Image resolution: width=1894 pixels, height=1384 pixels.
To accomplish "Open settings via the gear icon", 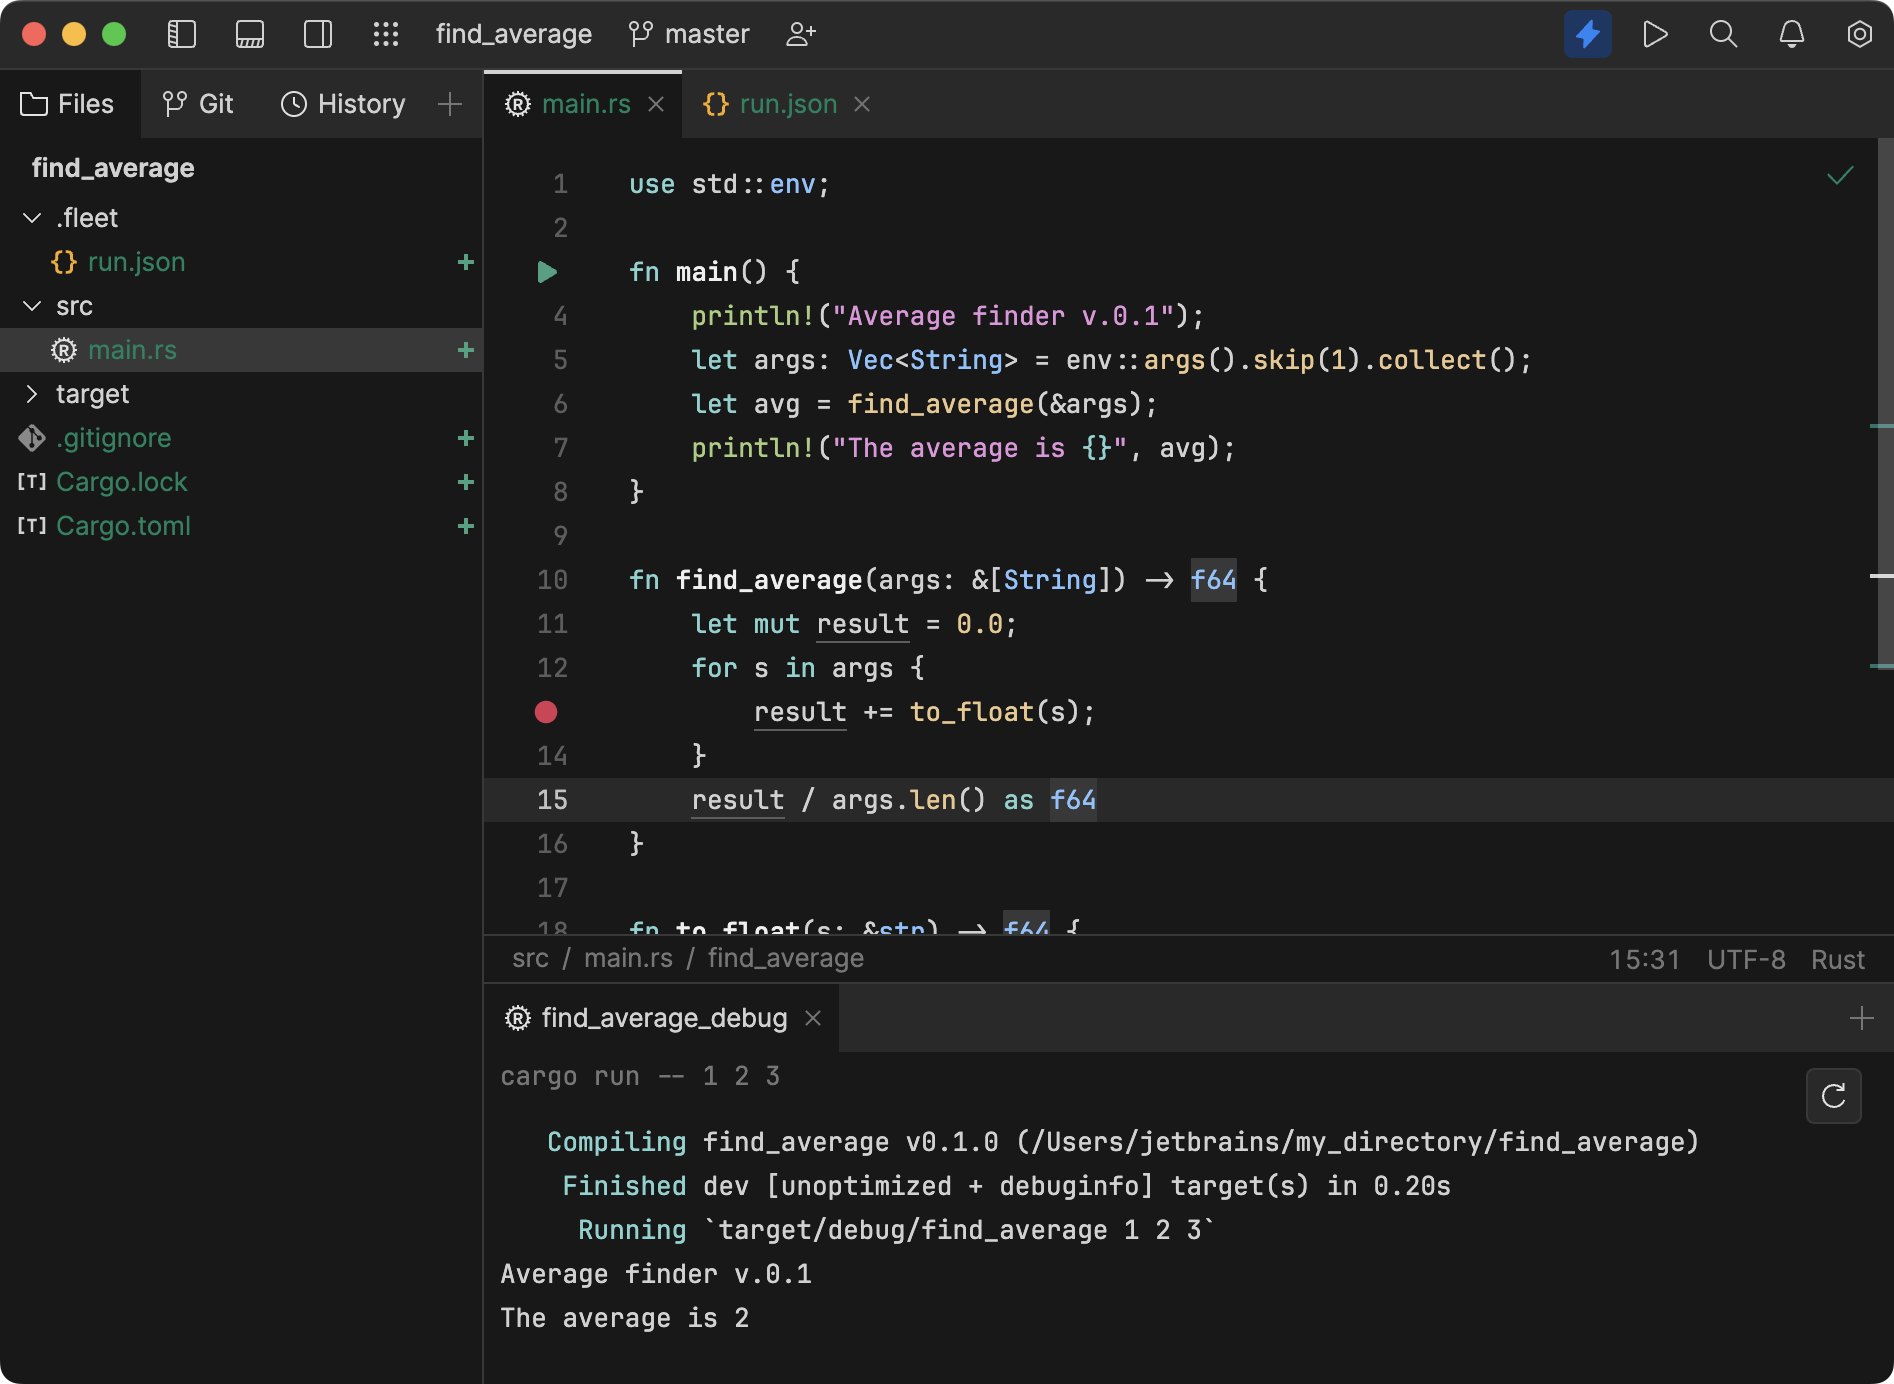I will click(1859, 33).
